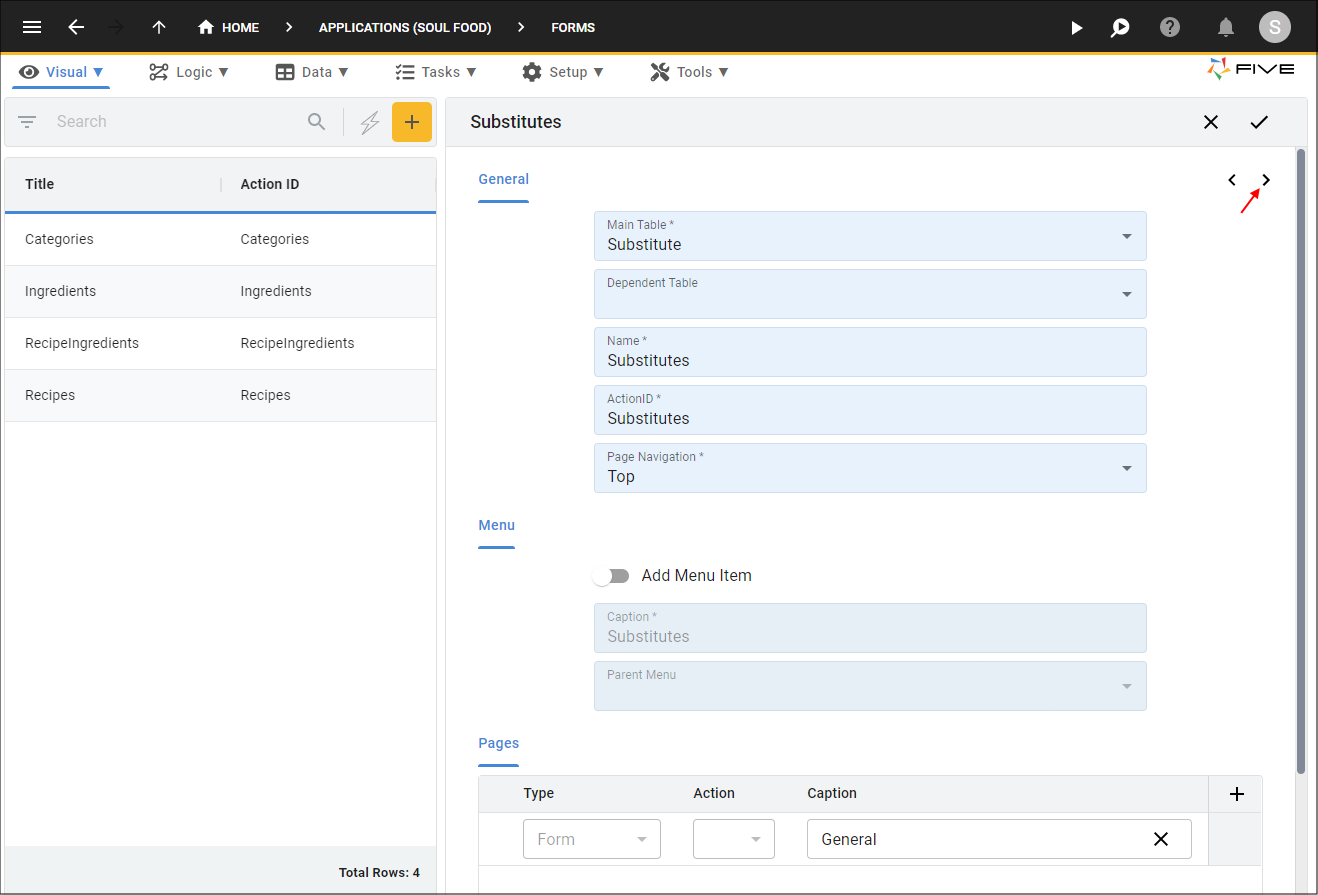Open the Parent Menu dropdown
The height and width of the screenshot is (895, 1318).
click(x=870, y=686)
